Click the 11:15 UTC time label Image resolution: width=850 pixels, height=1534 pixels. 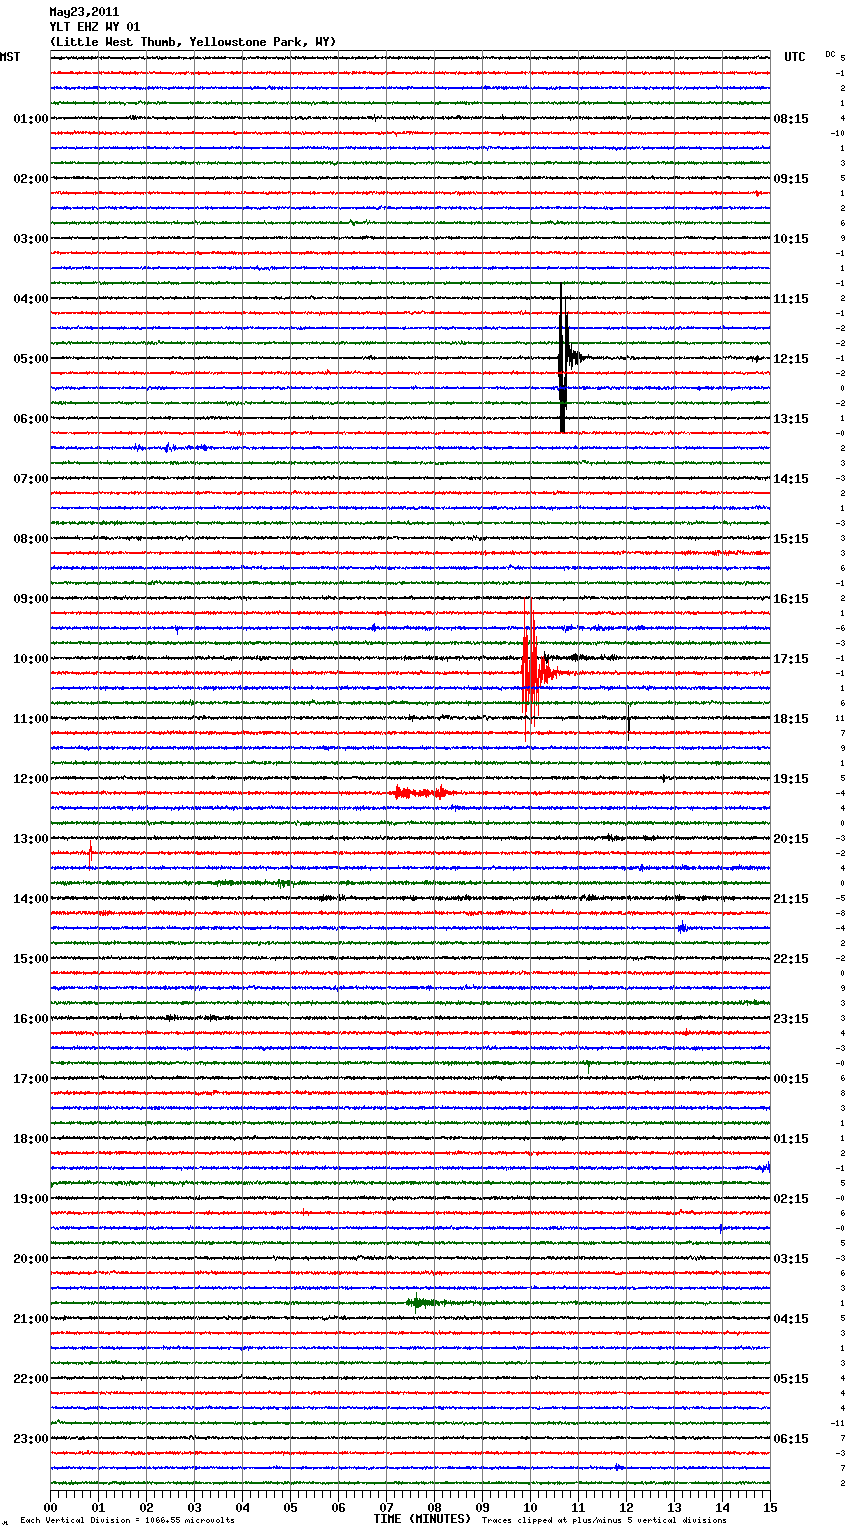[791, 299]
